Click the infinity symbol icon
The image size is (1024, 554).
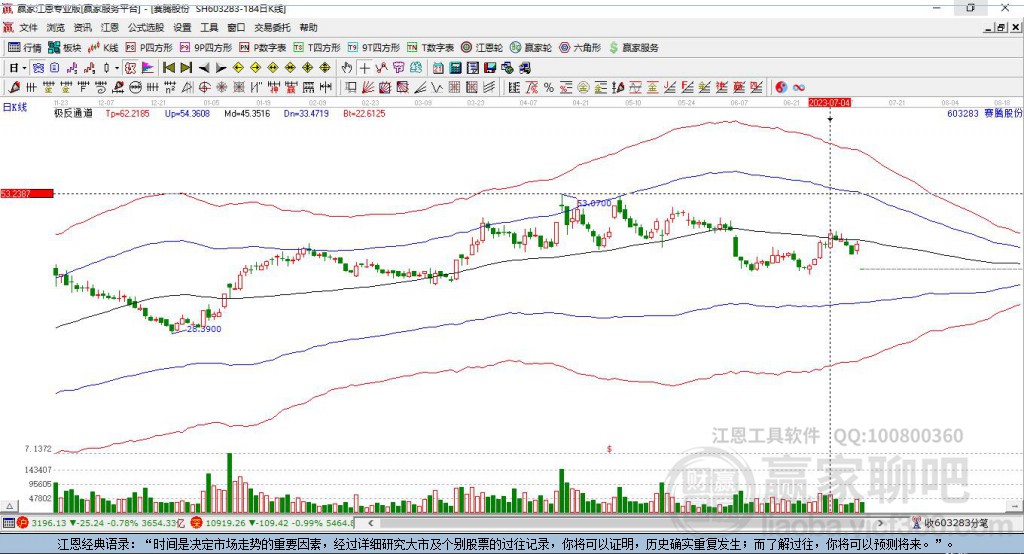point(800,86)
